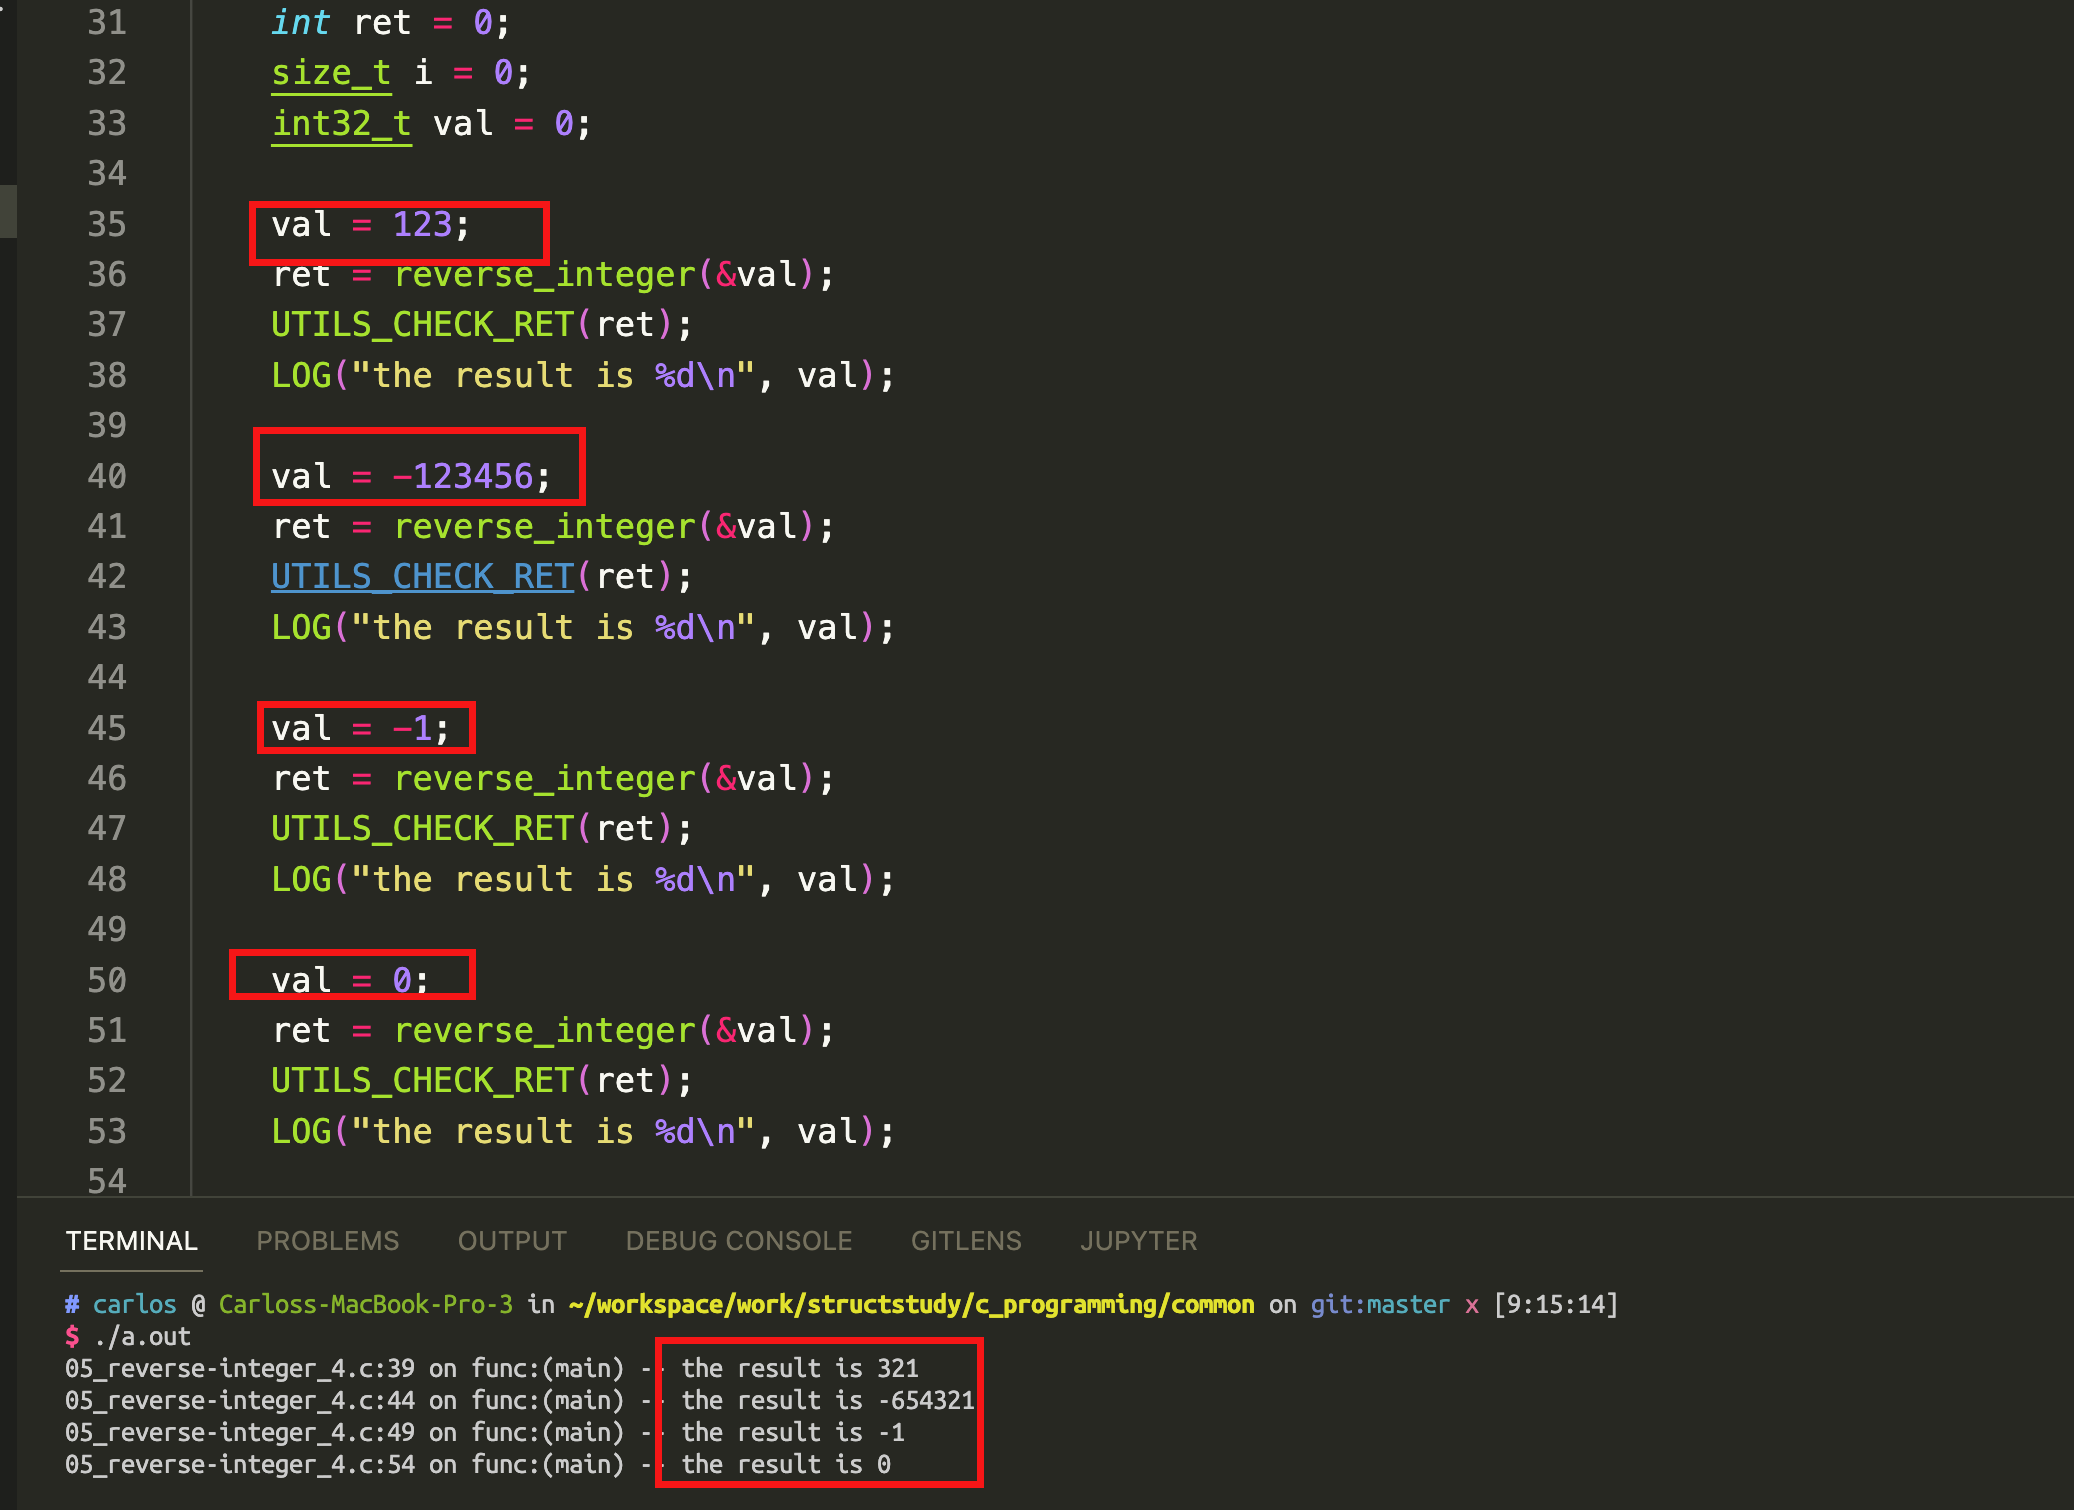Image resolution: width=2074 pixels, height=1510 pixels.
Task: Switch to the JUPYTER panel tab
Action: (x=1138, y=1240)
